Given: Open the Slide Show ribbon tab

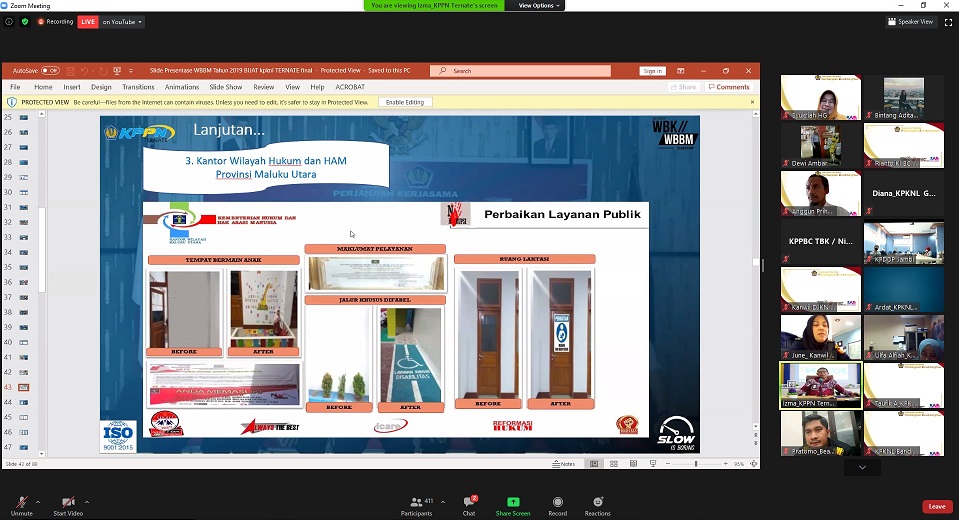Looking at the screenshot, I should click(x=225, y=87).
